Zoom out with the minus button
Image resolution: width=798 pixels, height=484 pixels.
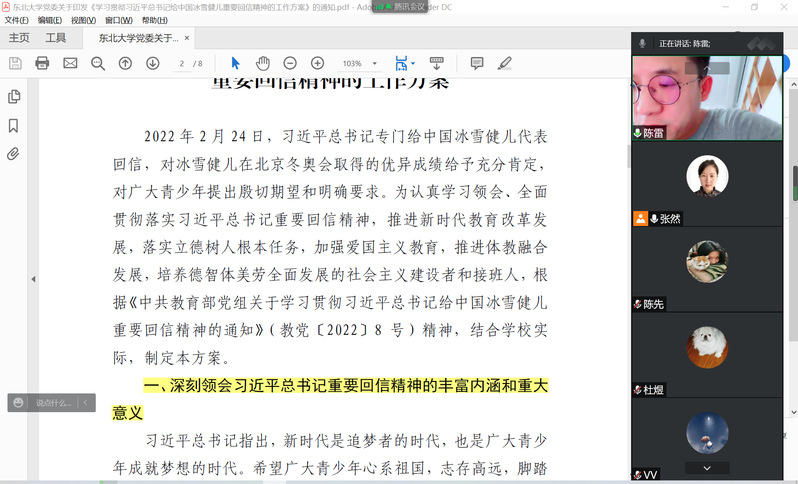tap(290, 63)
